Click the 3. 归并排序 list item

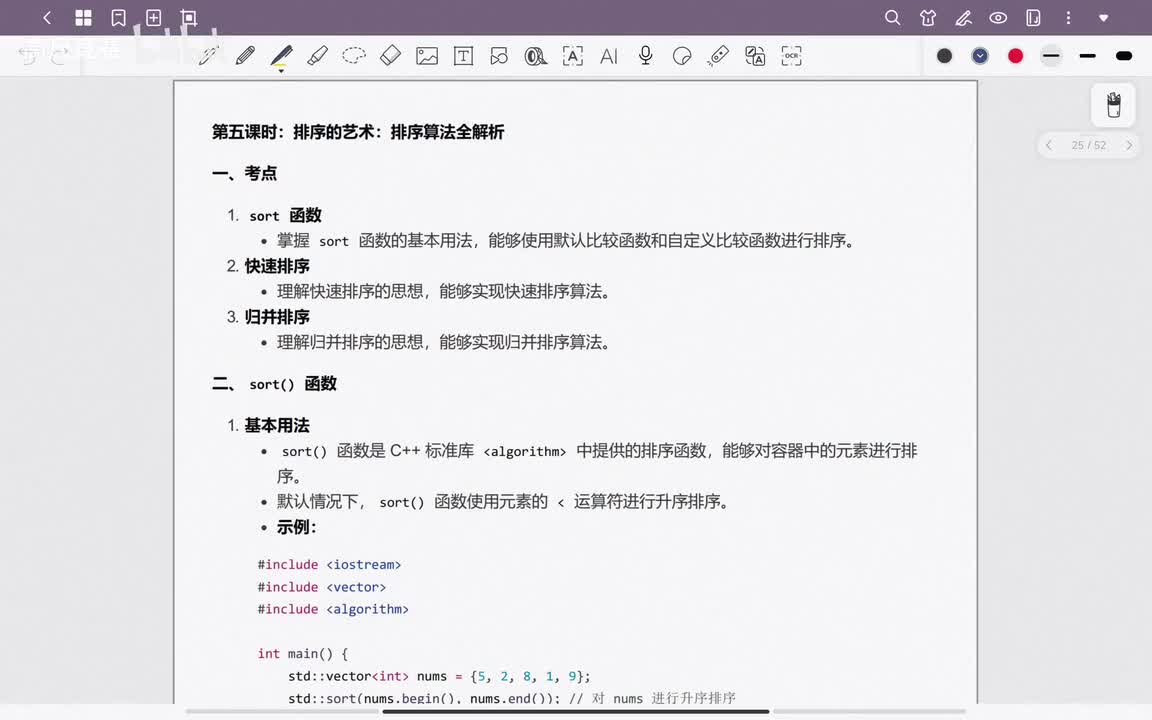tap(268, 317)
